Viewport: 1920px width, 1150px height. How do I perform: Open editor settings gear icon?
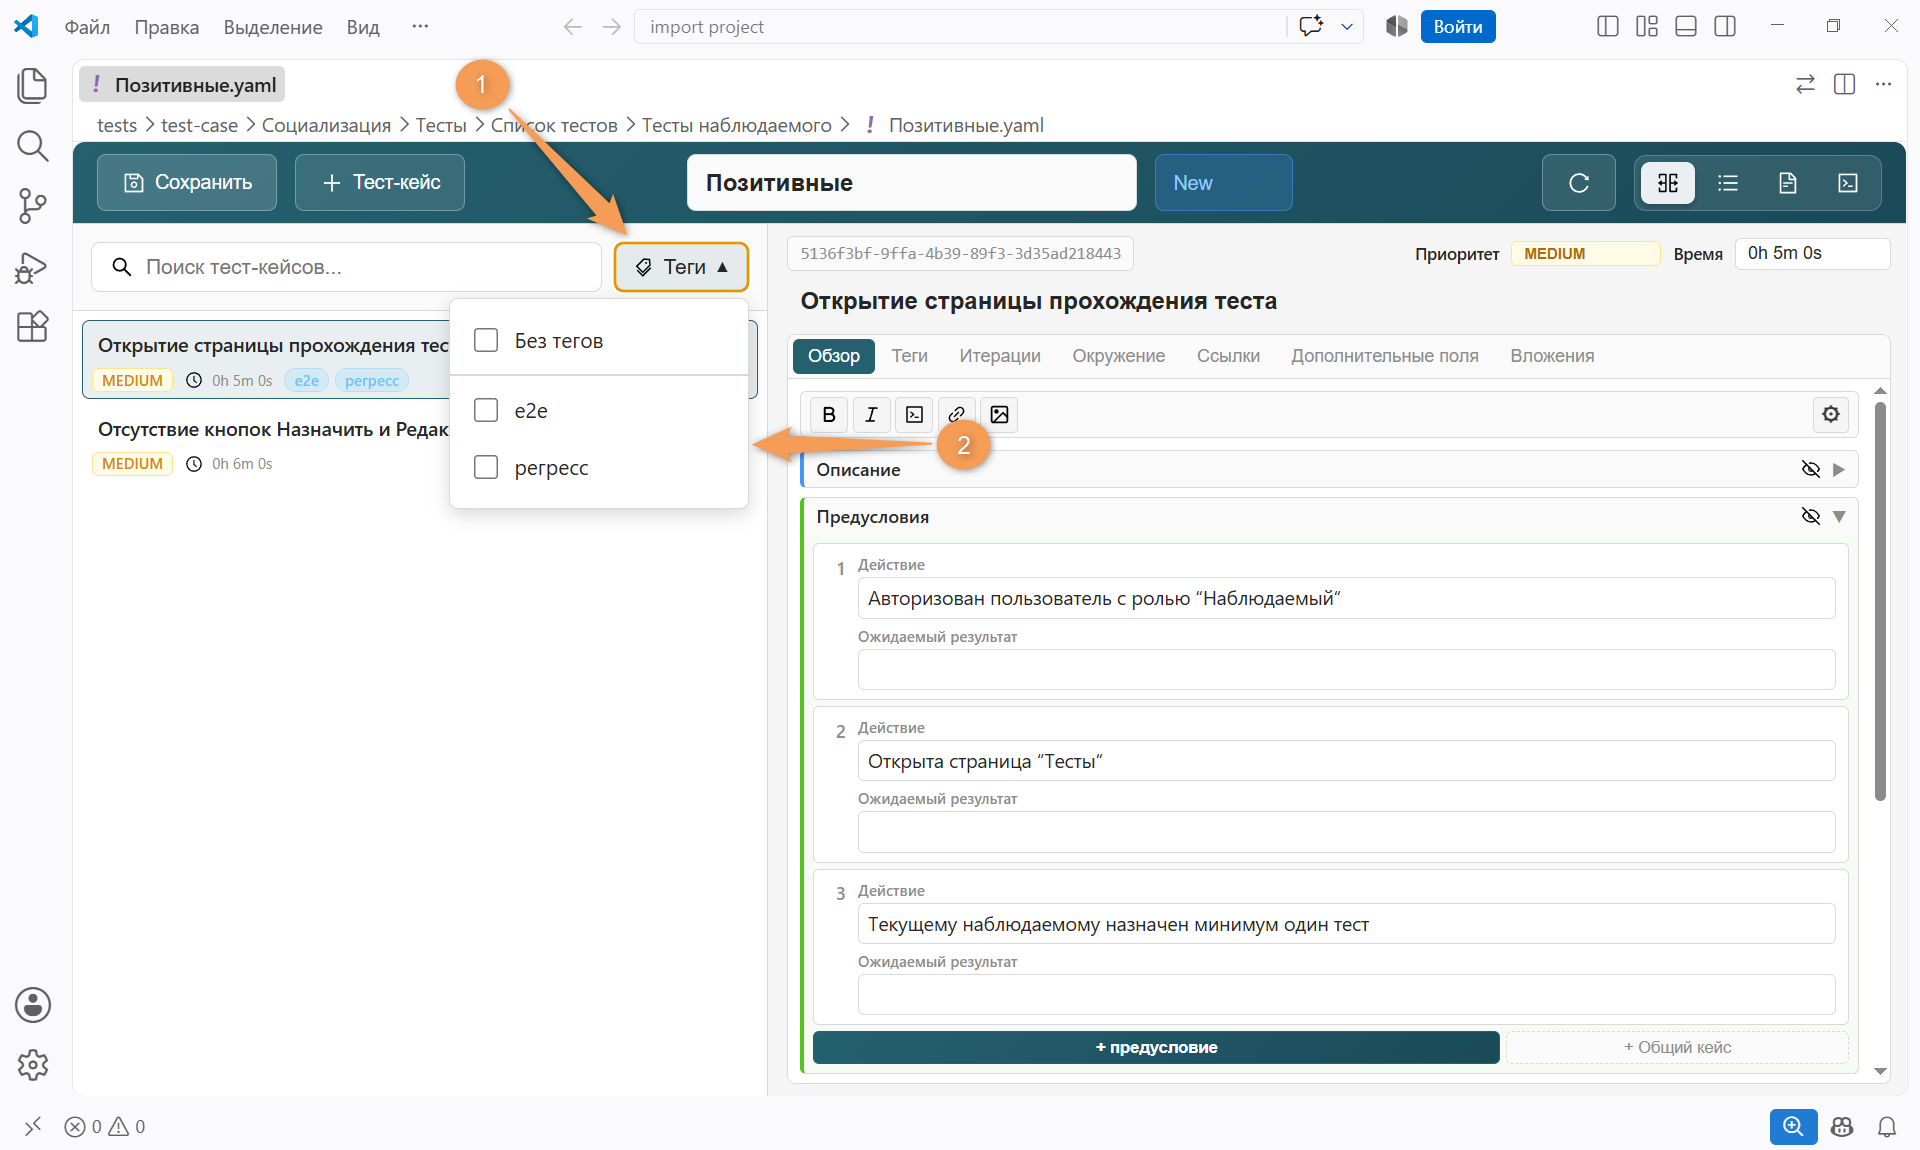(1831, 414)
